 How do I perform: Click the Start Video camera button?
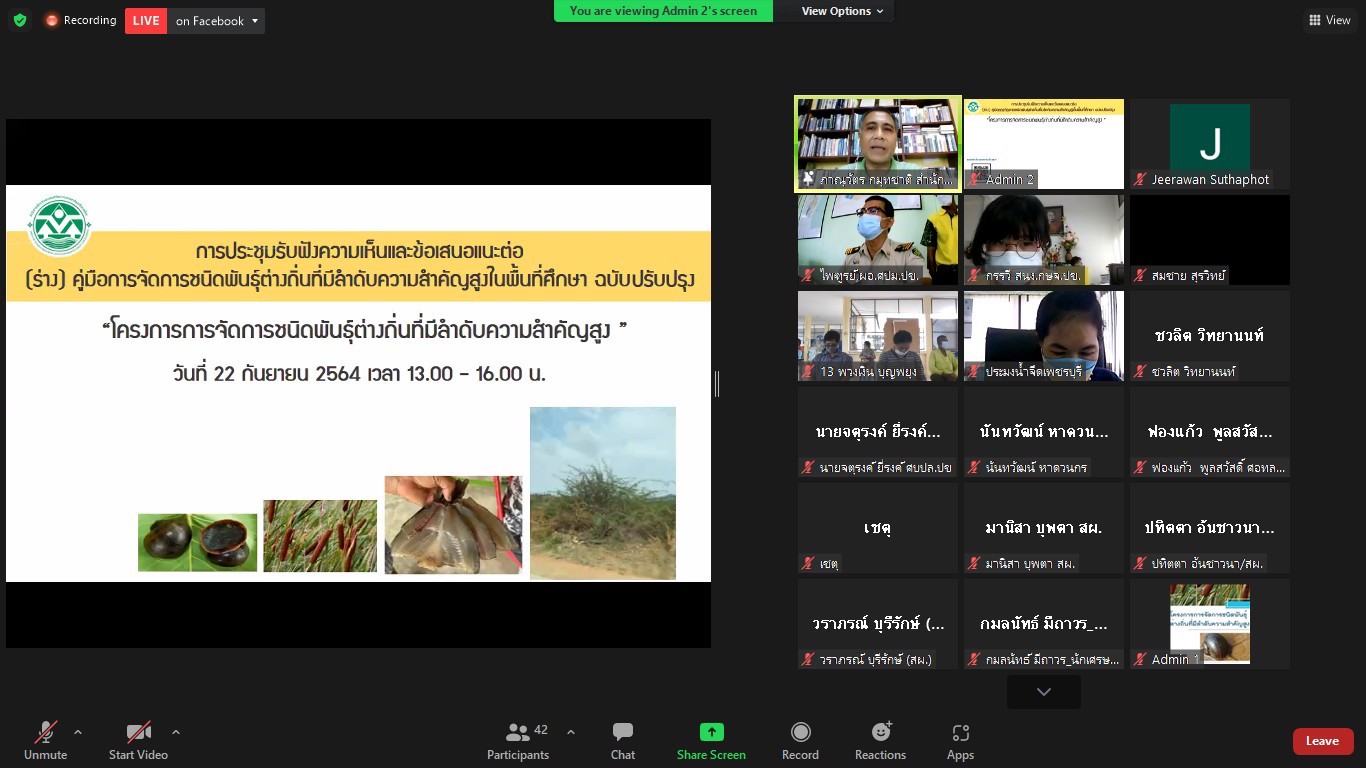tap(138, 740)
